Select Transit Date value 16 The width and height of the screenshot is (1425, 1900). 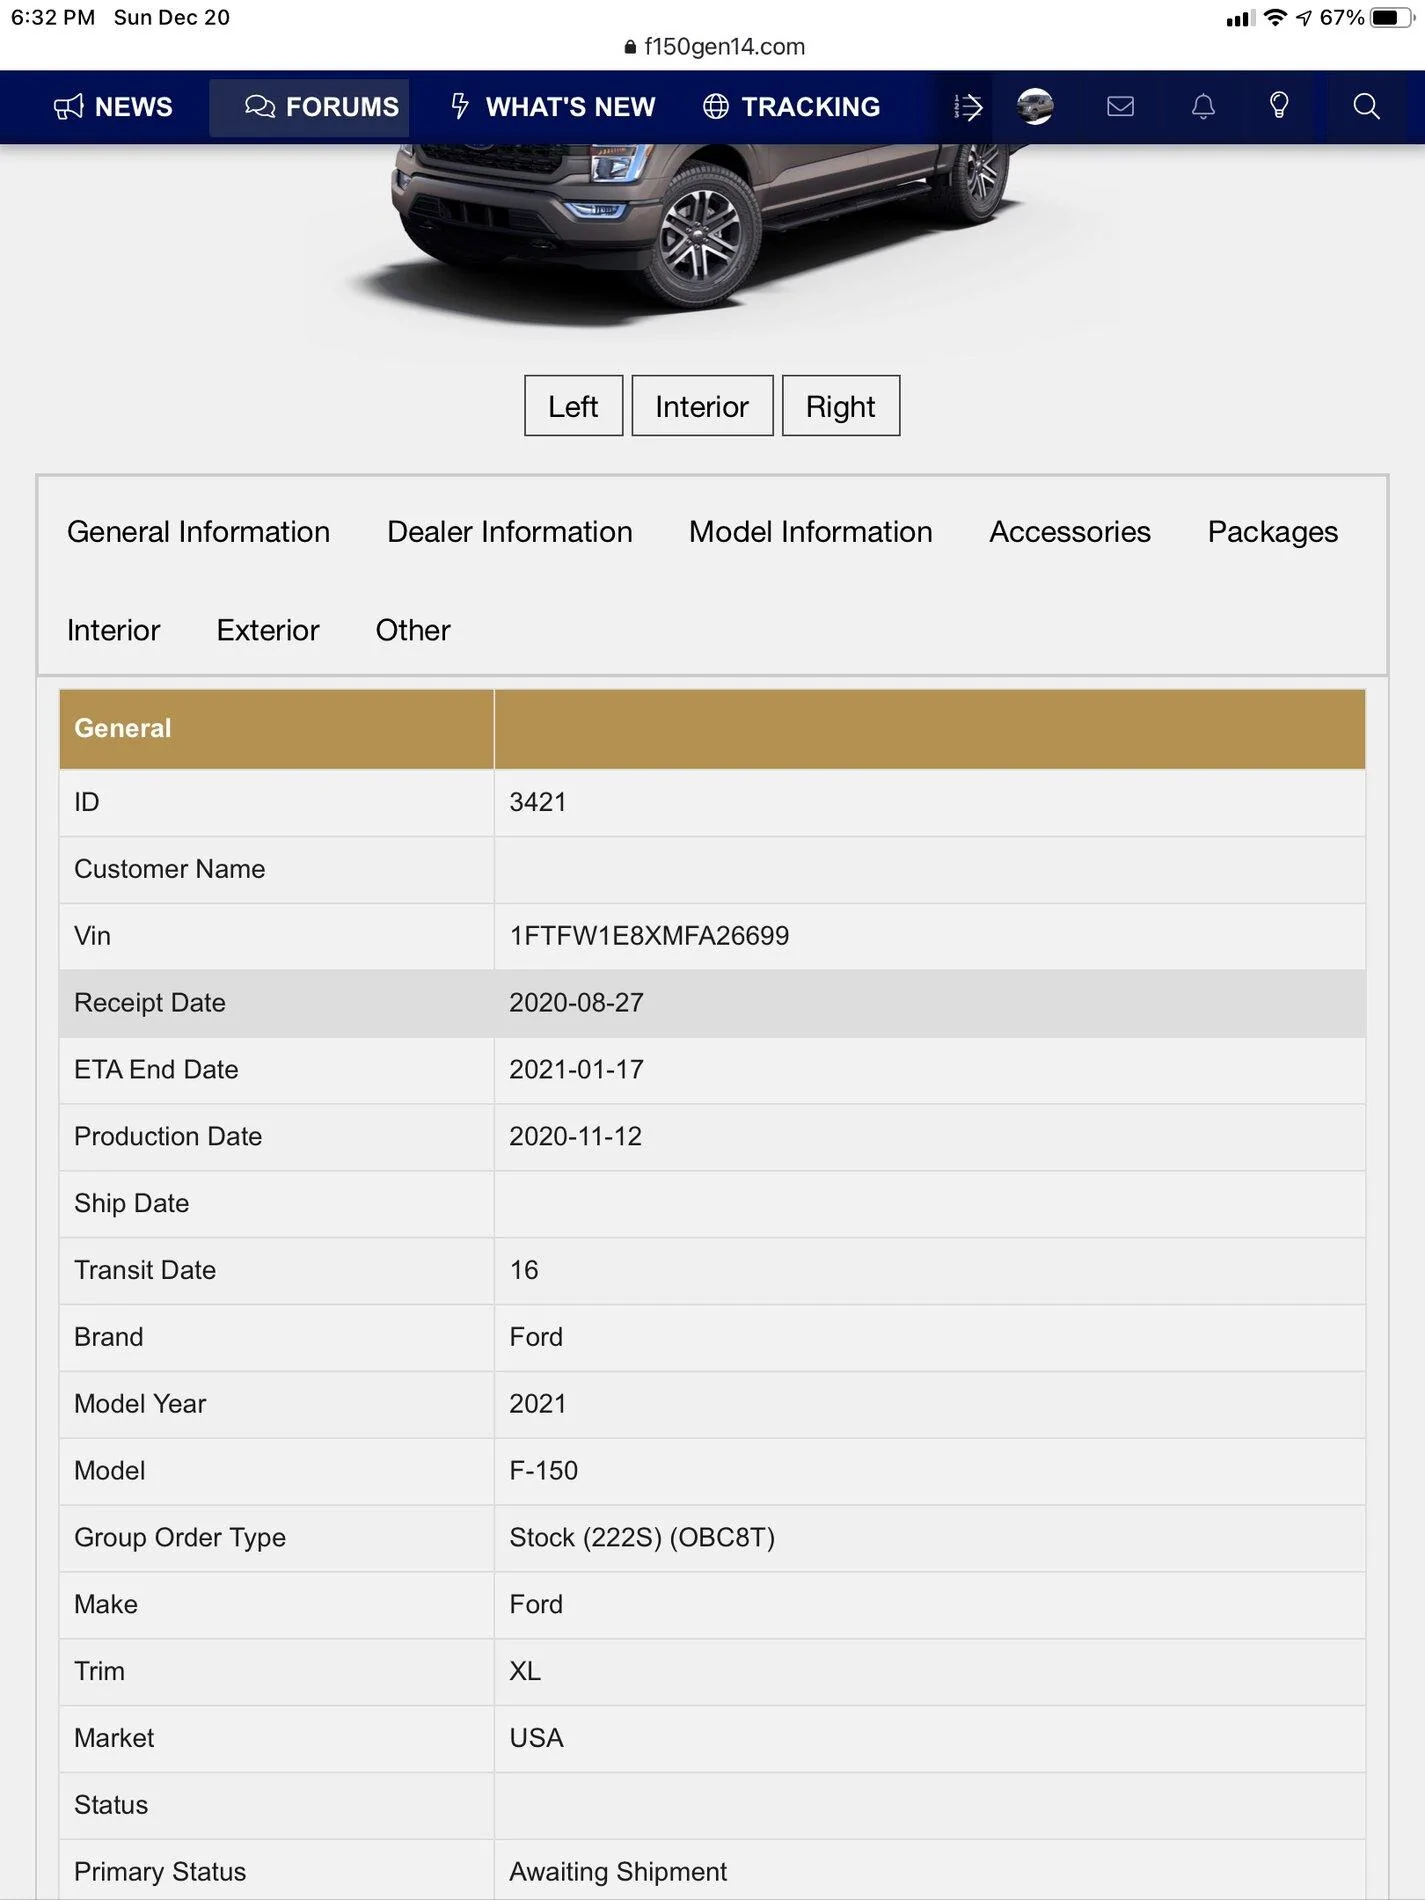tap(524, 1270)
